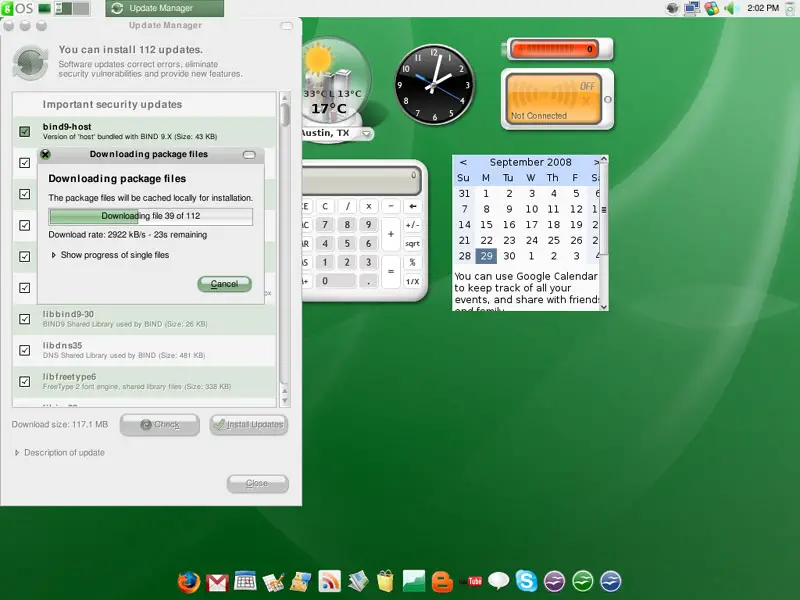Click the red meter gadget bar
The image size is (800, 600).
pos(554,49)
